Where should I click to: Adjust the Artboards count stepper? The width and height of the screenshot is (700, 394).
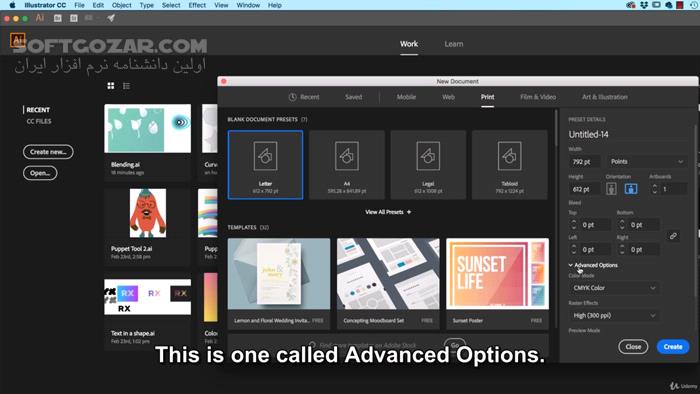654,189
